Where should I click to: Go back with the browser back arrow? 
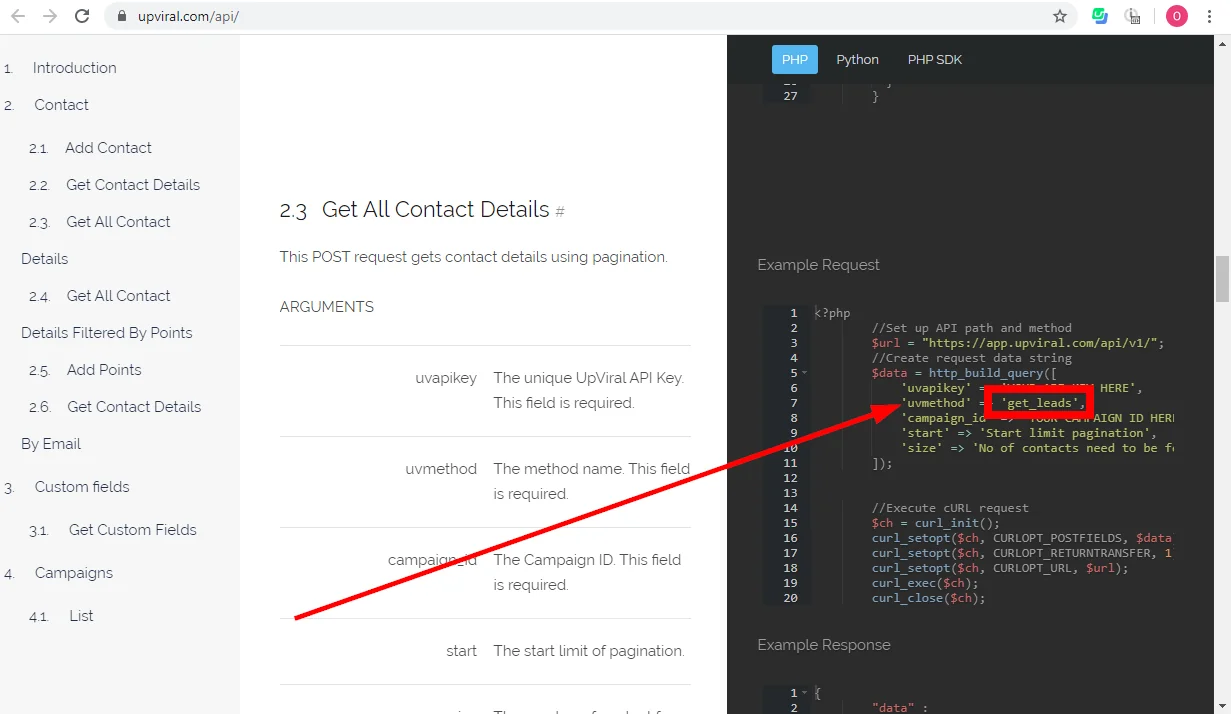[18, 16]
